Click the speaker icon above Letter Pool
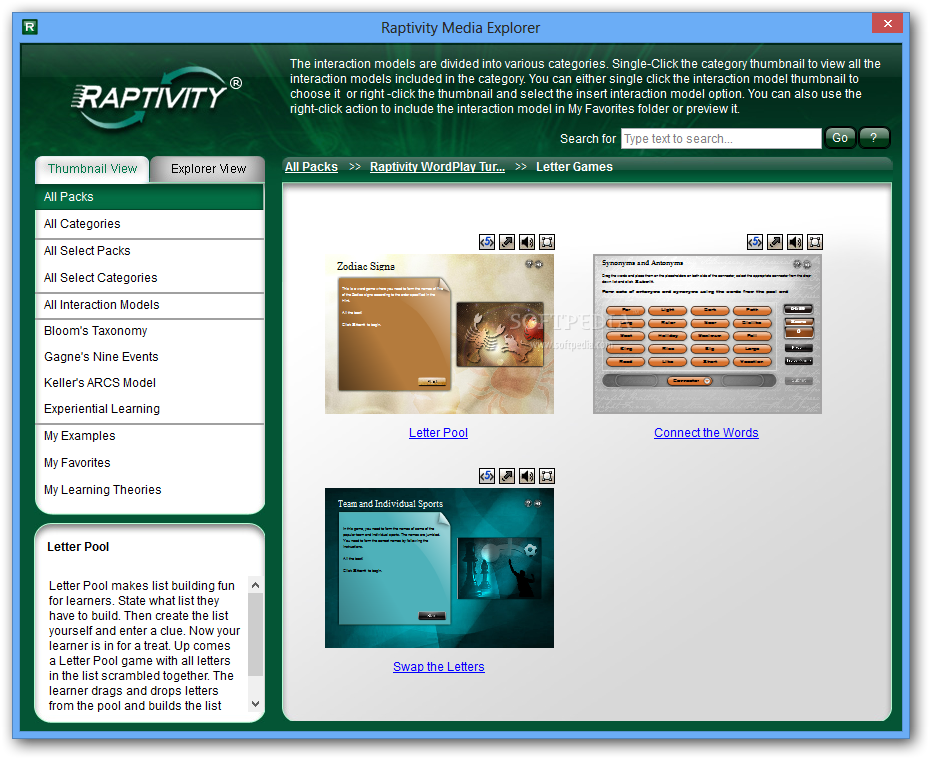The image size is (930, 759). 527,242
